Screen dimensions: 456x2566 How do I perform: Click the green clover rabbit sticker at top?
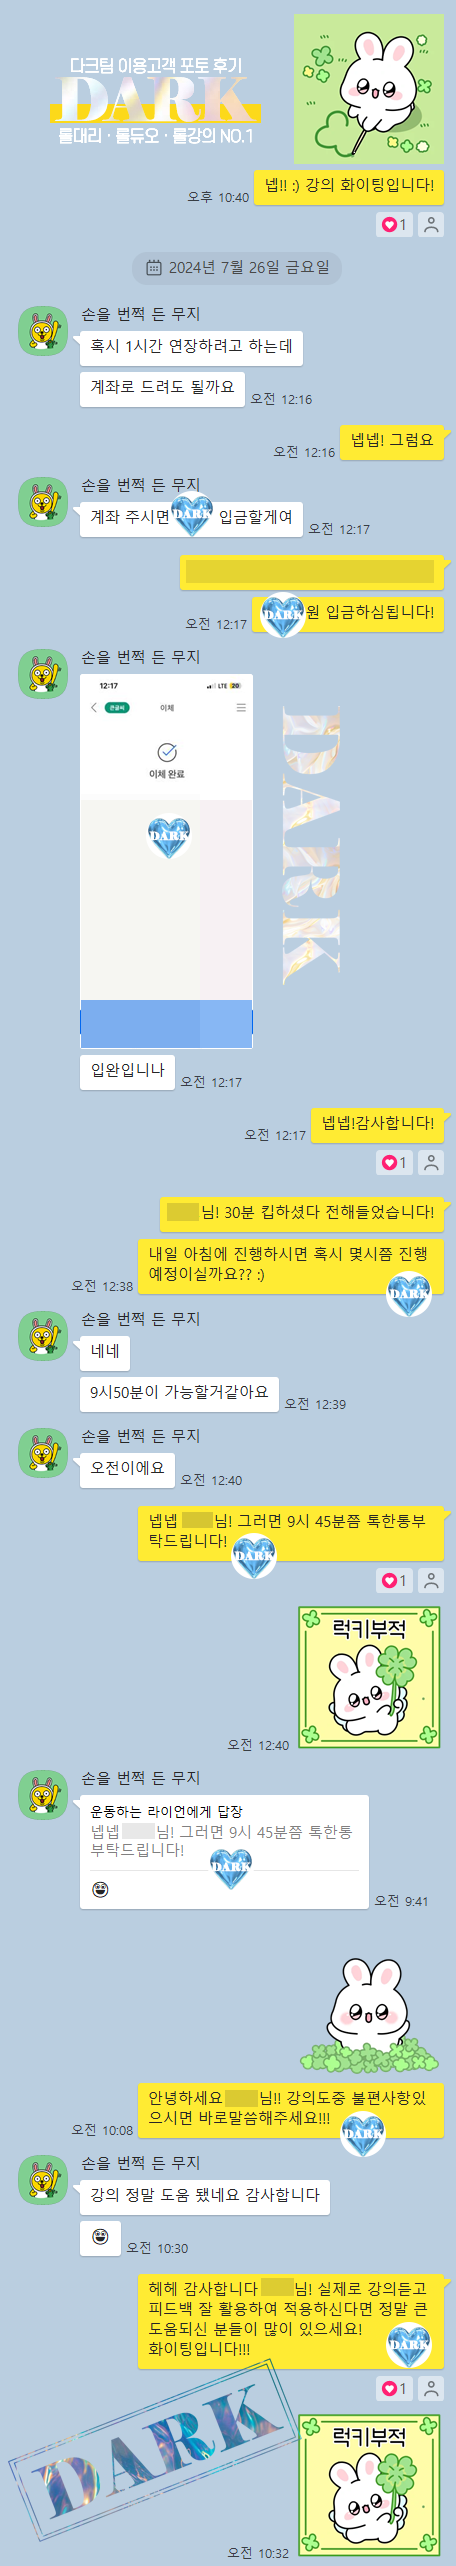tap(368, 89)
